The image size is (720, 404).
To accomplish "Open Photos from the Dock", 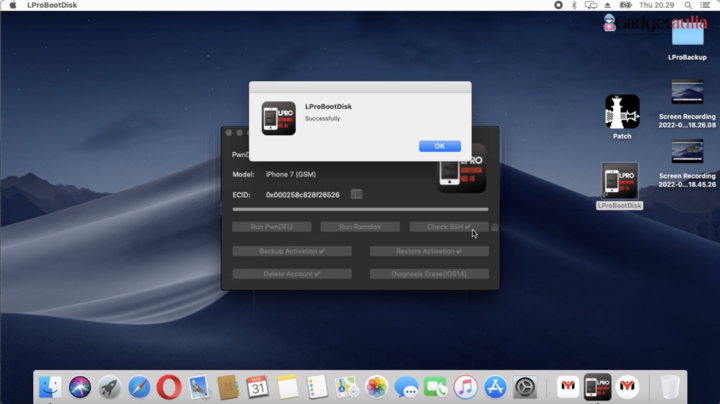I will (x=377, y=387).
